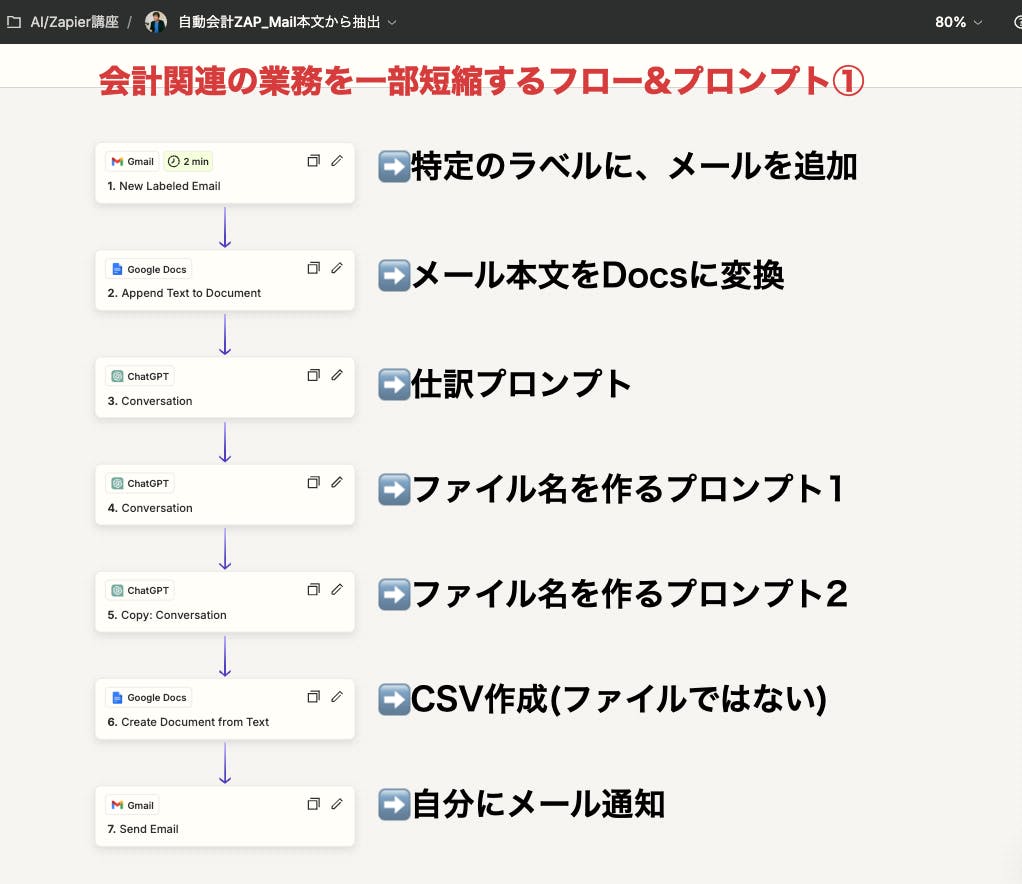Click the Gmail app badge on step 1
The width and height of the screenshot is (1022, 884).
(132, 161)
